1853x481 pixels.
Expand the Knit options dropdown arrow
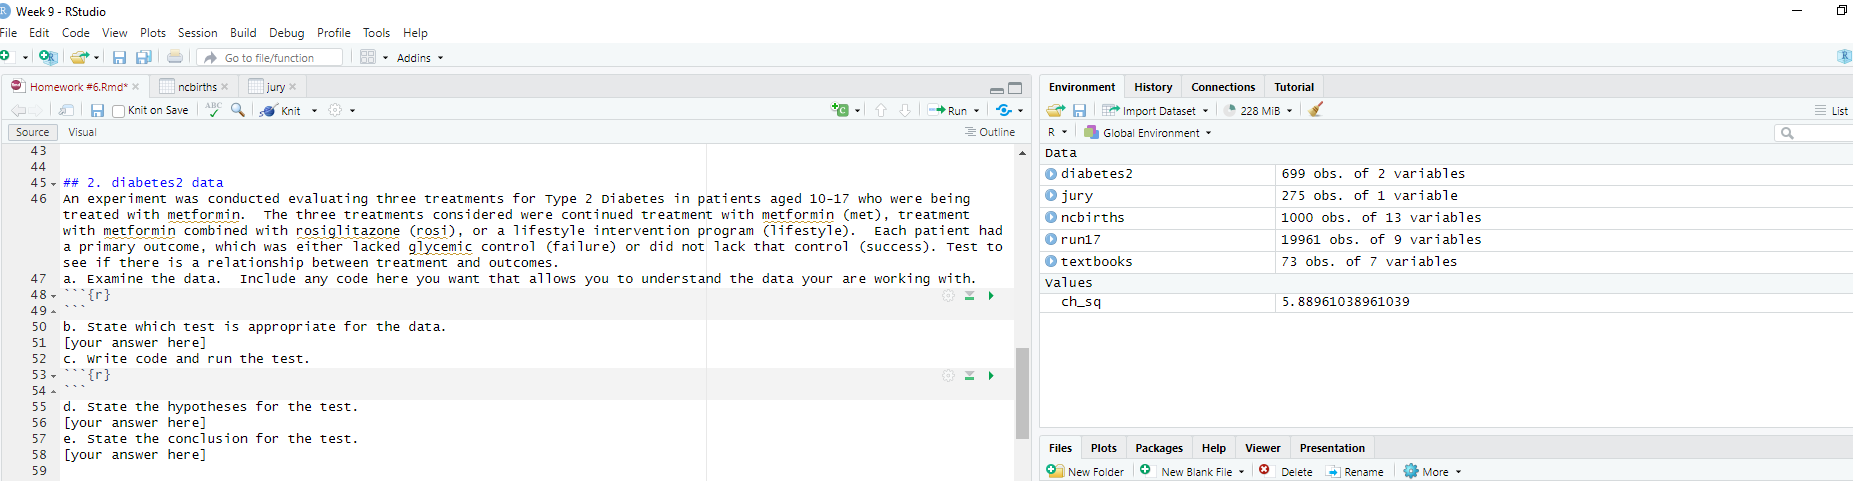[314, 111]
